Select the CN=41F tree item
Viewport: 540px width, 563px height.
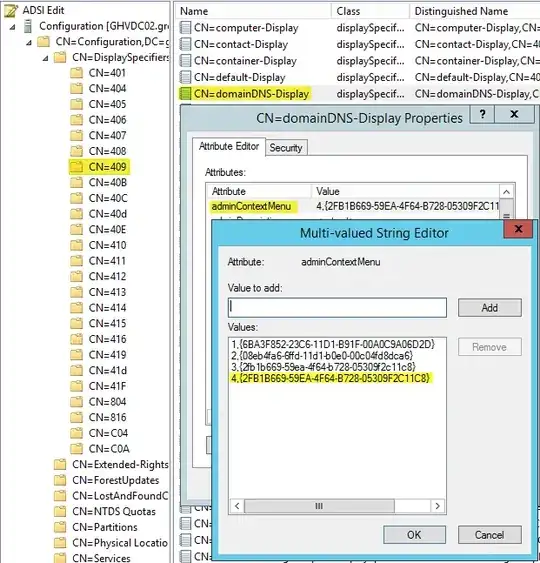107,386
